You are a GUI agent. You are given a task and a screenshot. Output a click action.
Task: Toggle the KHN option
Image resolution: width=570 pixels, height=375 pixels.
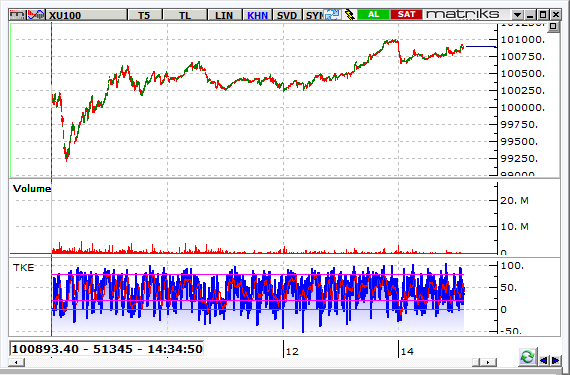tap(257, 15)
